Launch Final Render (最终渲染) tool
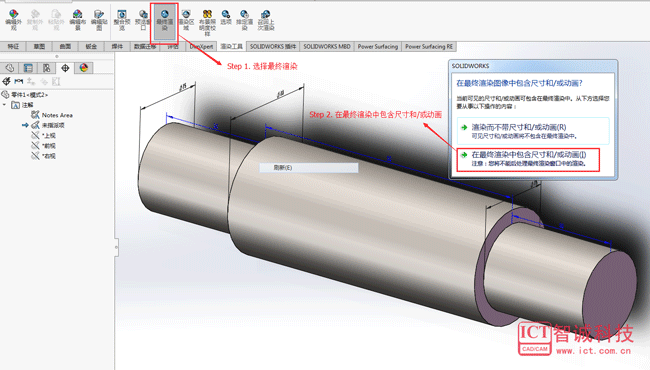Viewport: 650px width, 370px height. tap(165, 20)
